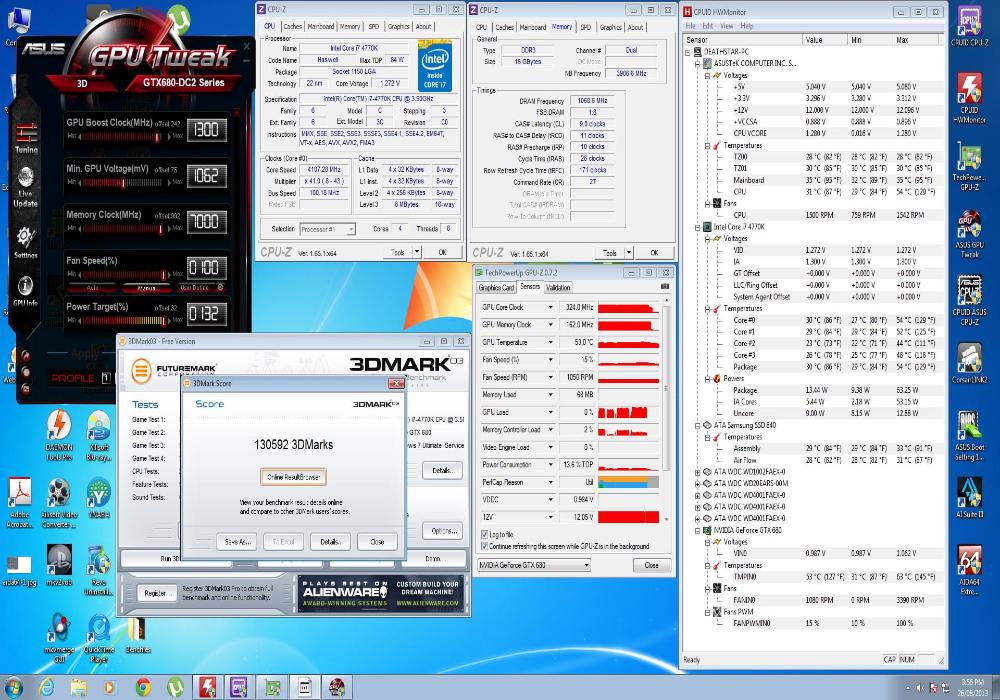
Task: Open GPU Tweak Settings gear icon
Action: tap(26, 241)
